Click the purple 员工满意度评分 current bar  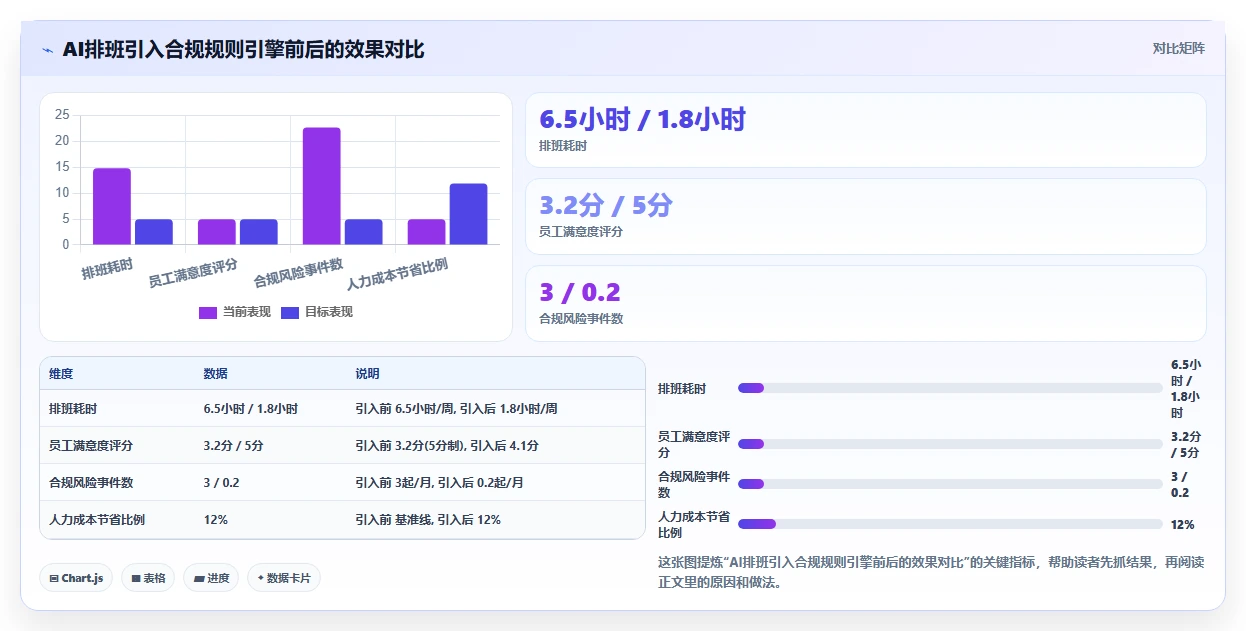pyautogui.click(x=216, y=232)
